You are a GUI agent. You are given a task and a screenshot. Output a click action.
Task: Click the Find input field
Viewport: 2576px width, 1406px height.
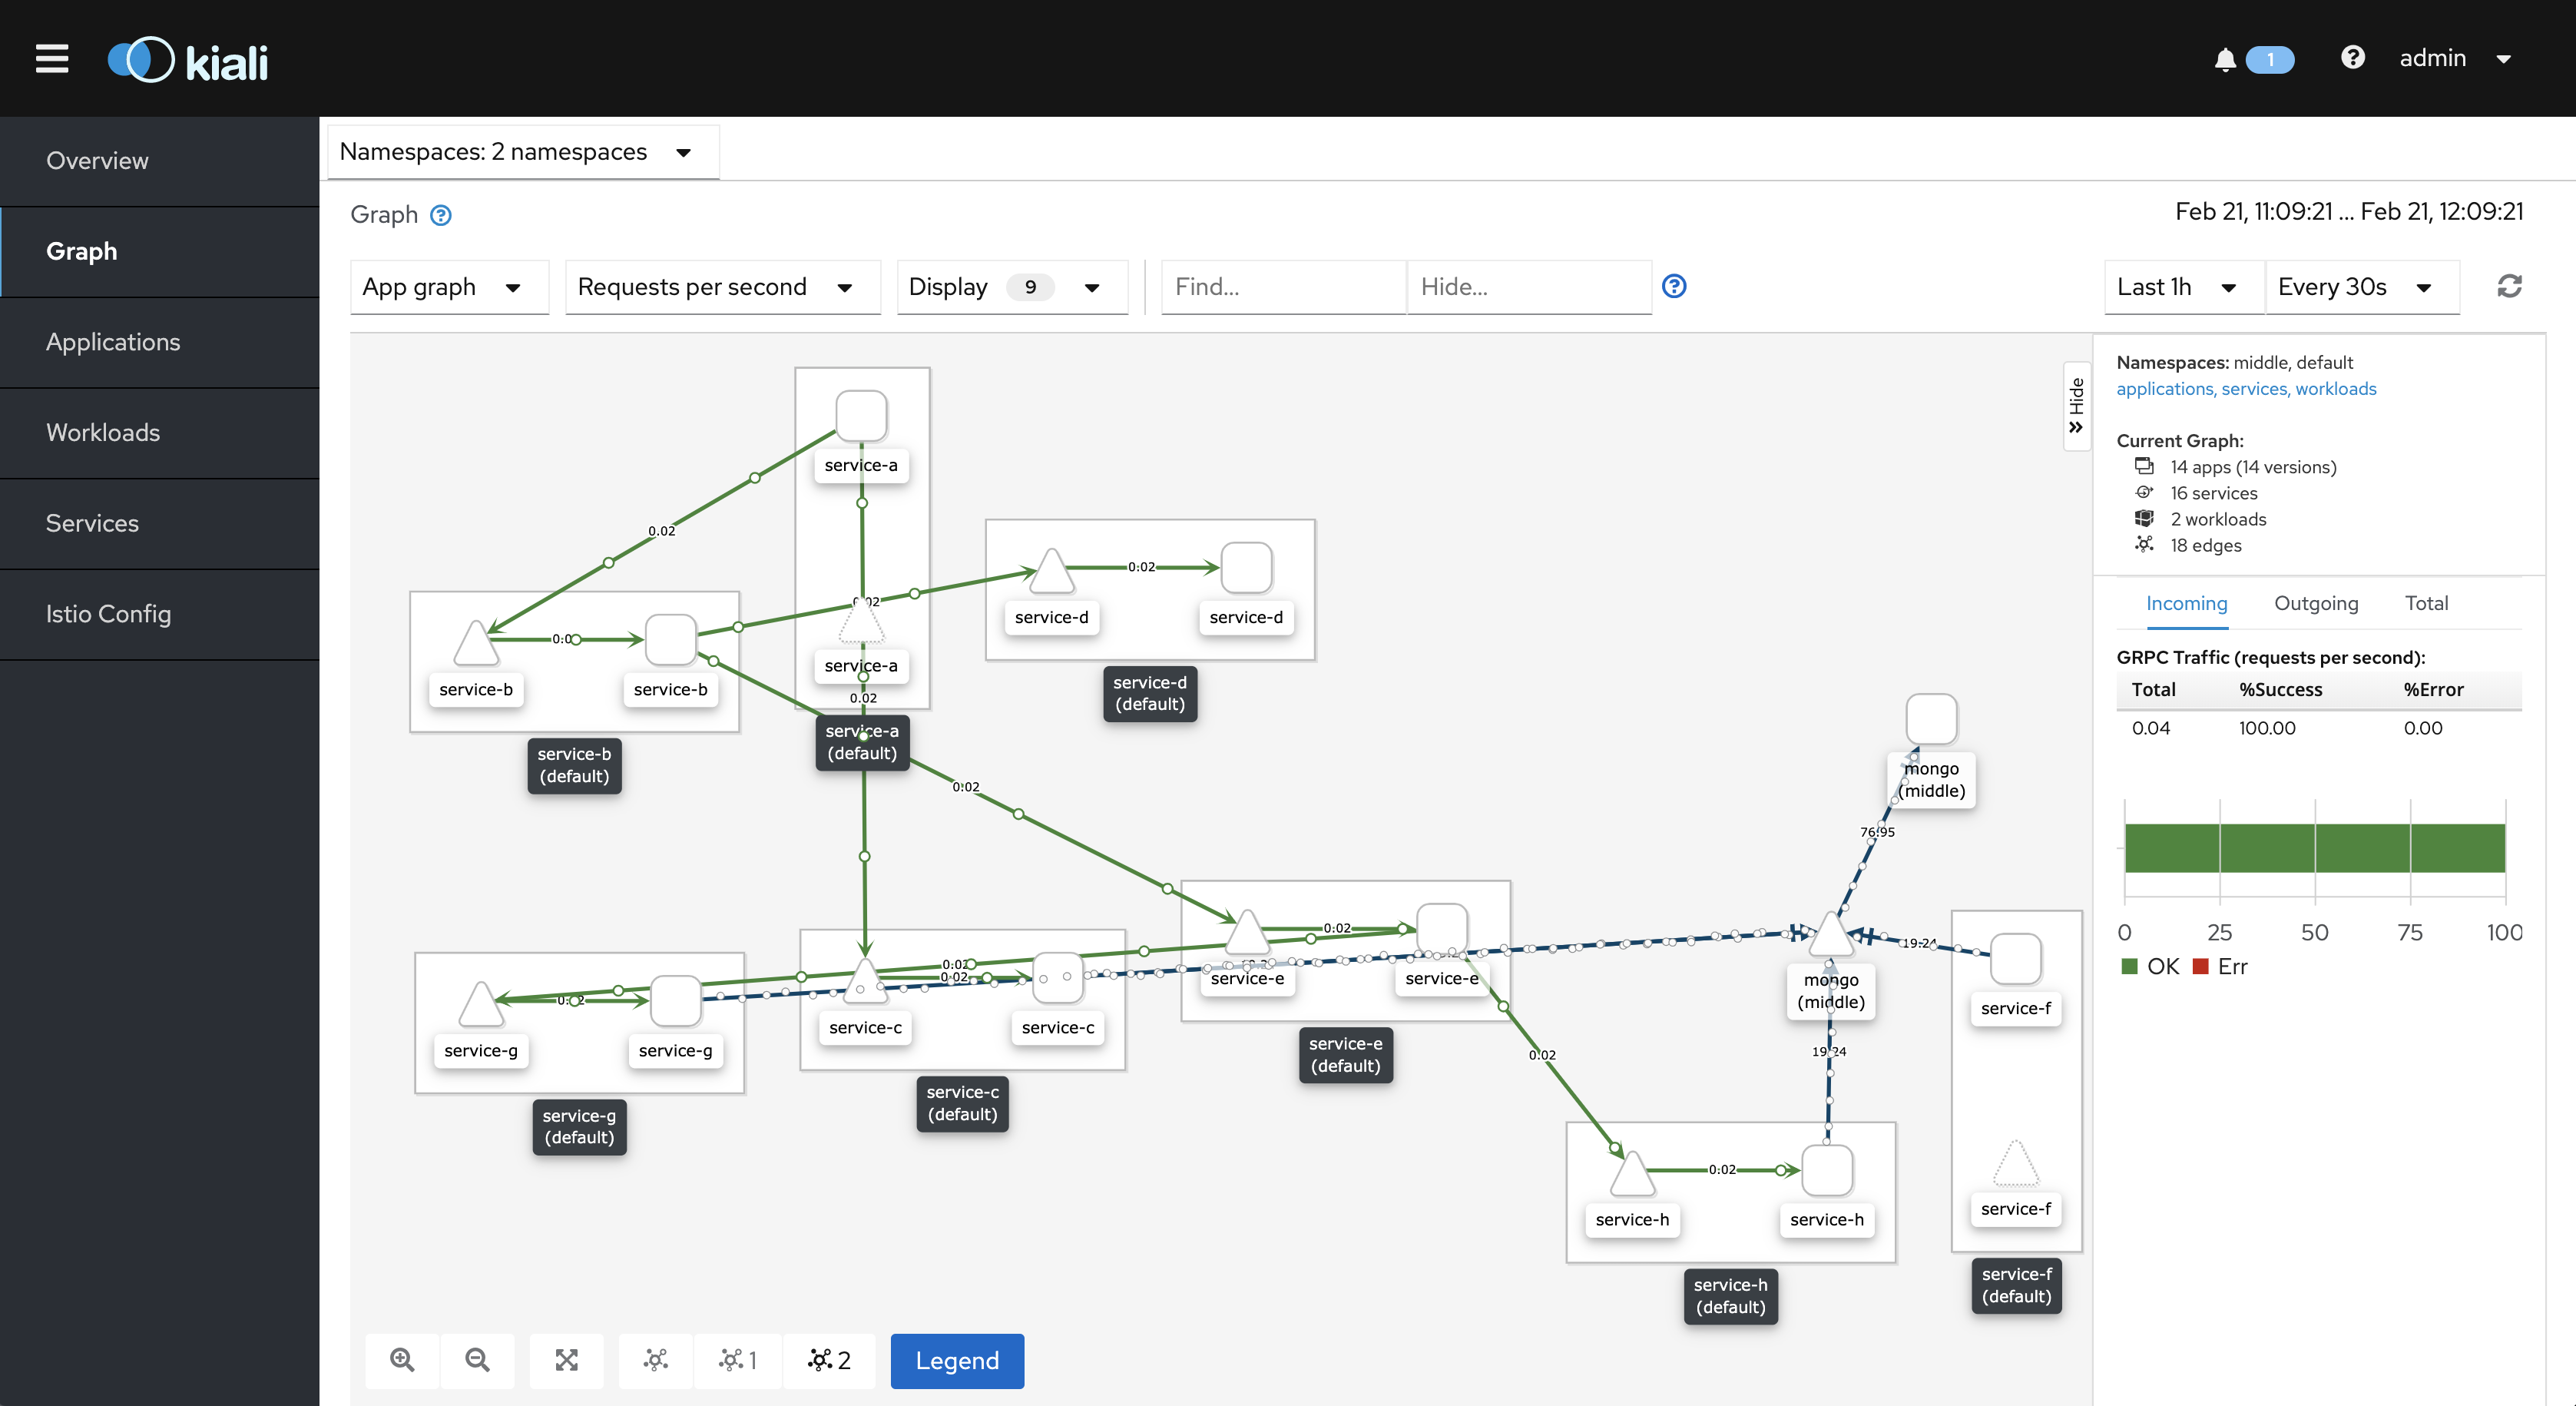pyautogui.click(x=1284, y=287)
